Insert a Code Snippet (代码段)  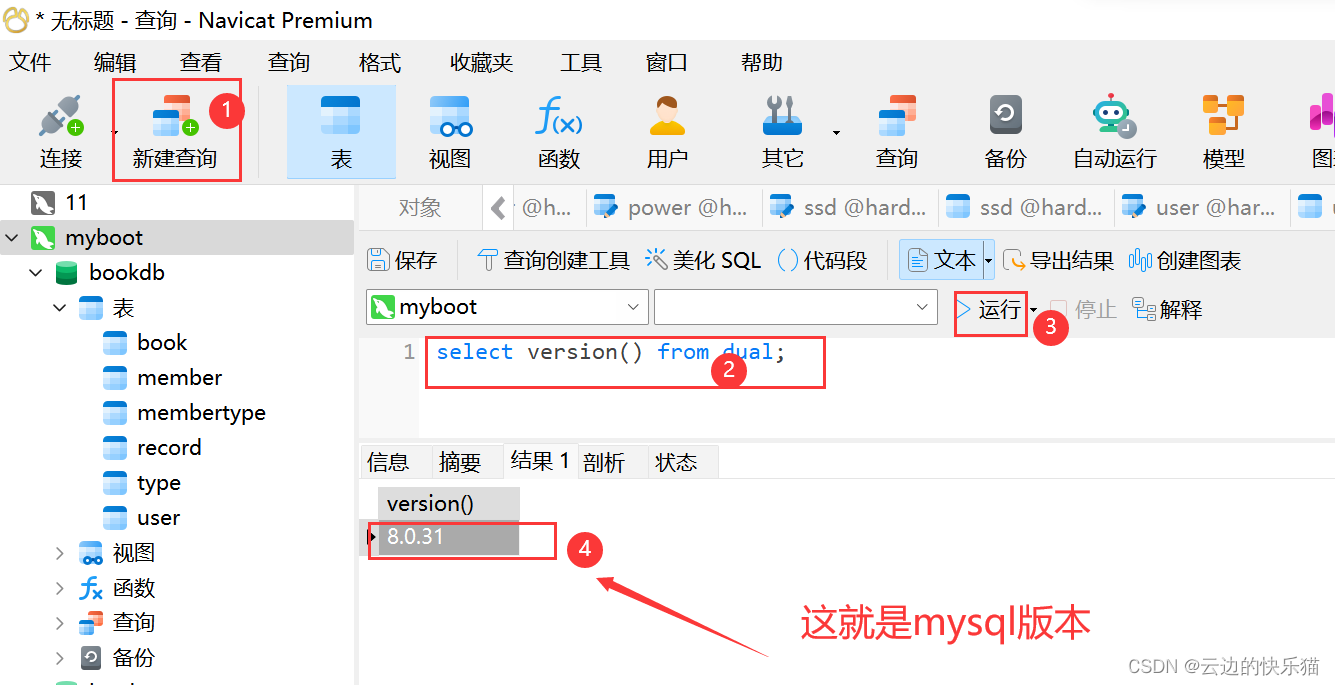pyautogui.click(x=822, y=261)
